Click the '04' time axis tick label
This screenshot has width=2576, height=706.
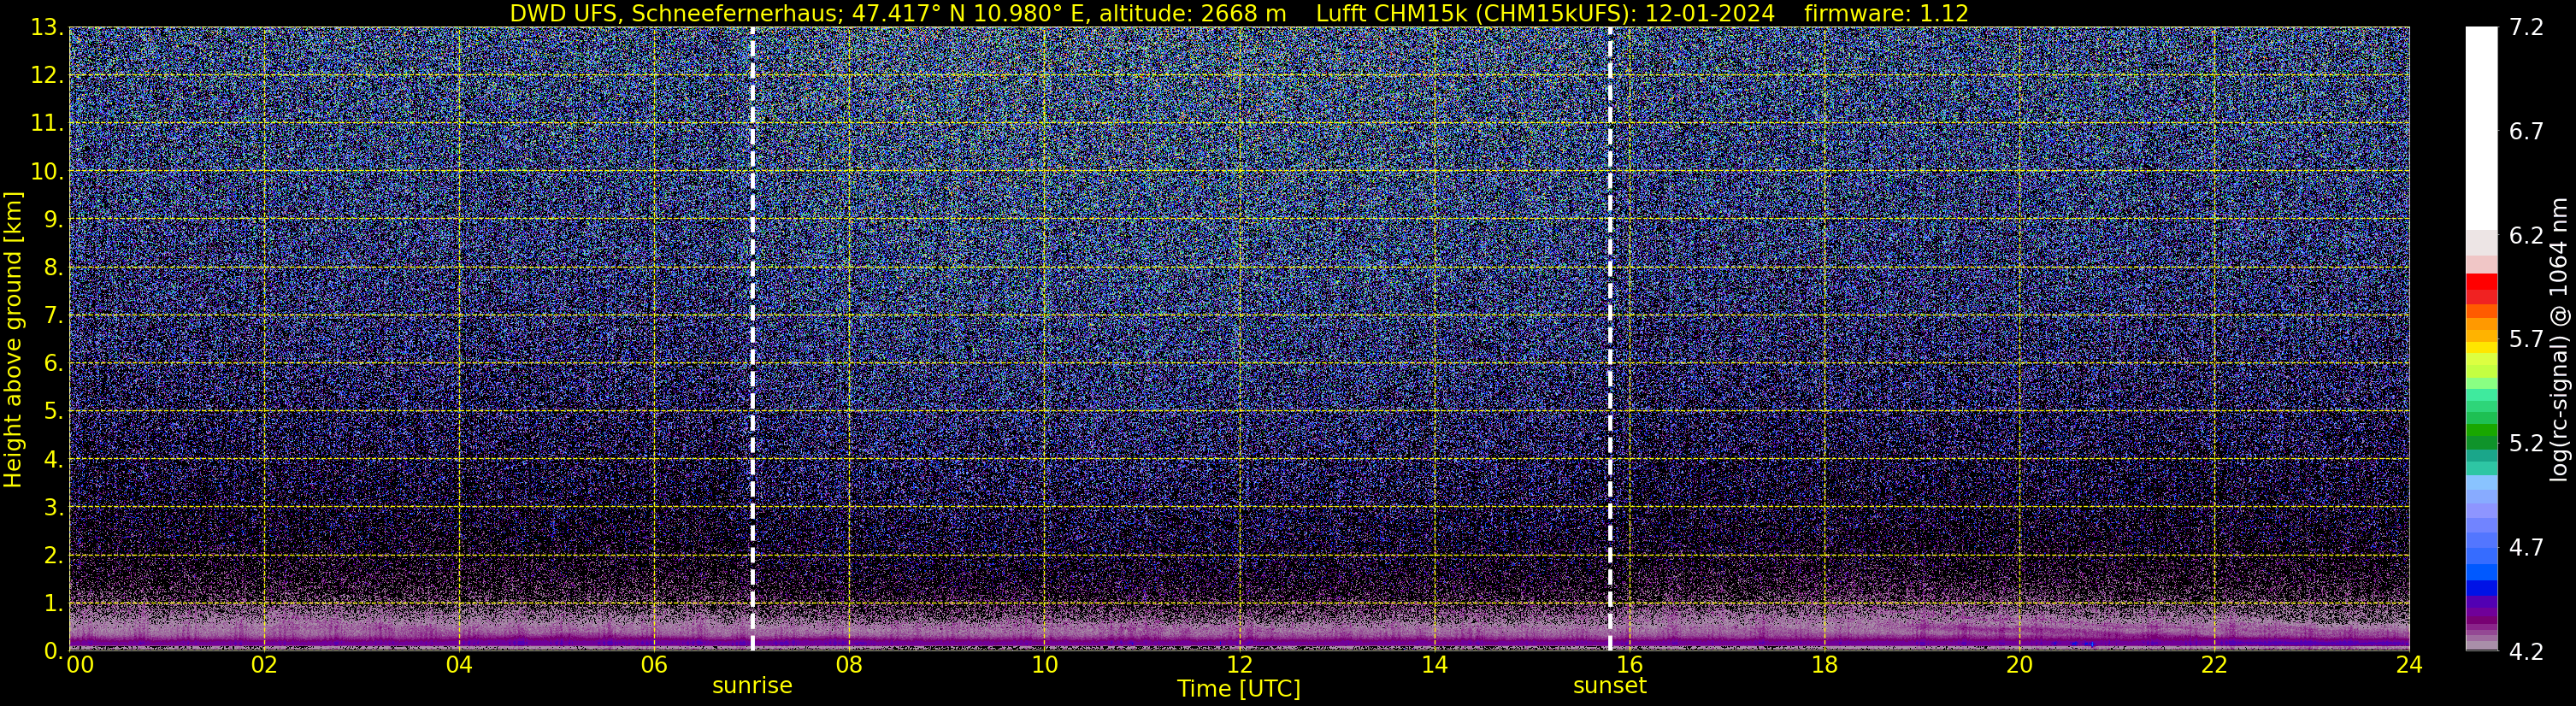pyautogui.click(x=459, y=665)
